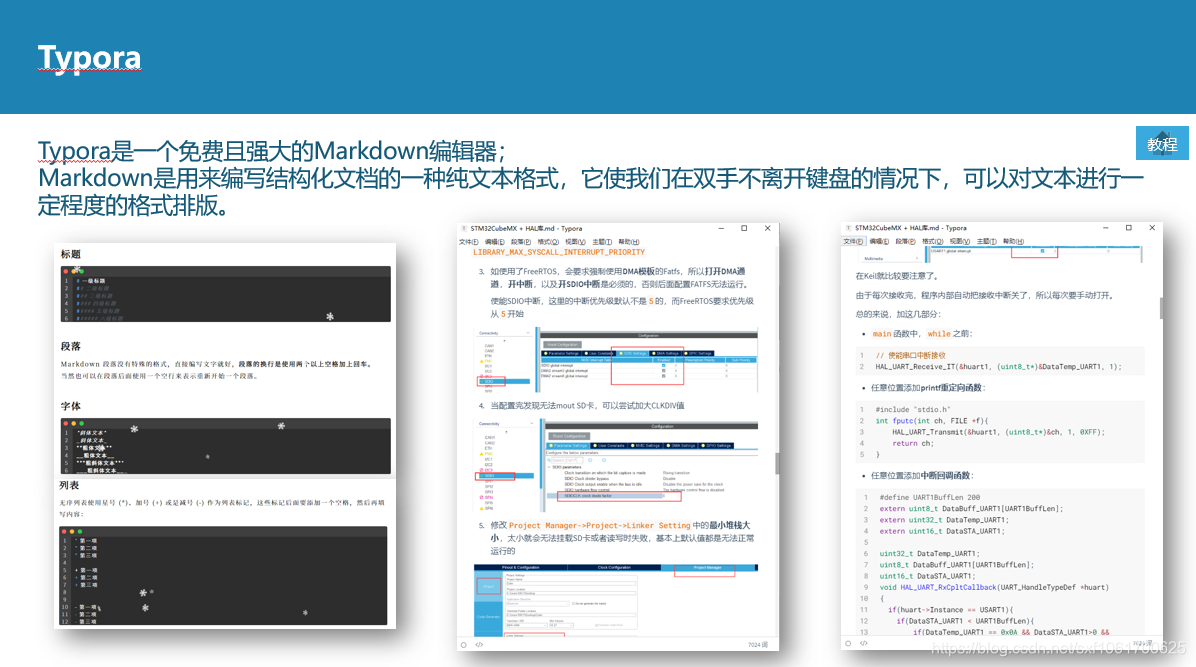Open 格式(O) menu in the FreeRTOS Typora window
The height and width of the screenshot is (667, 1196).
point(548,242)
